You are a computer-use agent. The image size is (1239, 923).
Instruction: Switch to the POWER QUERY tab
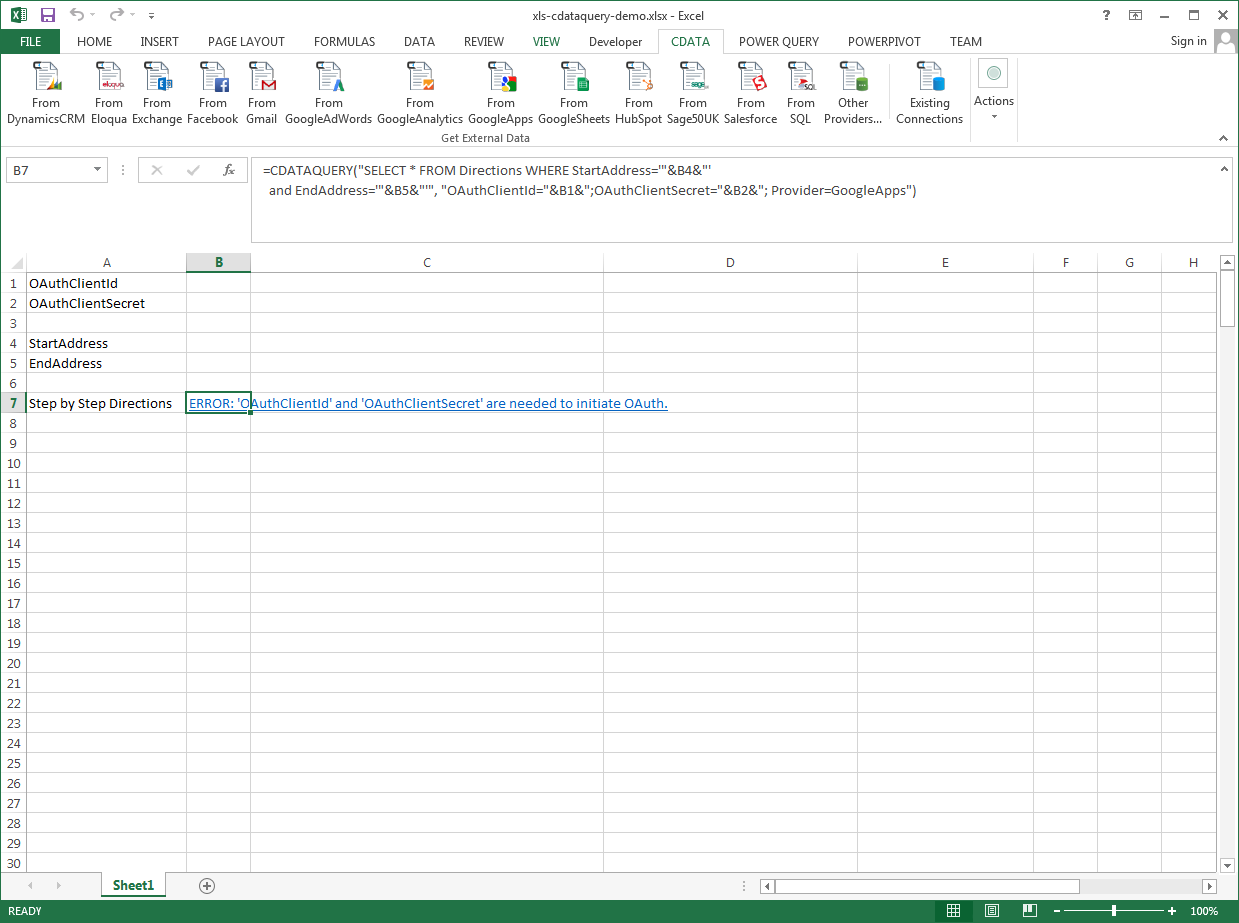778,42
